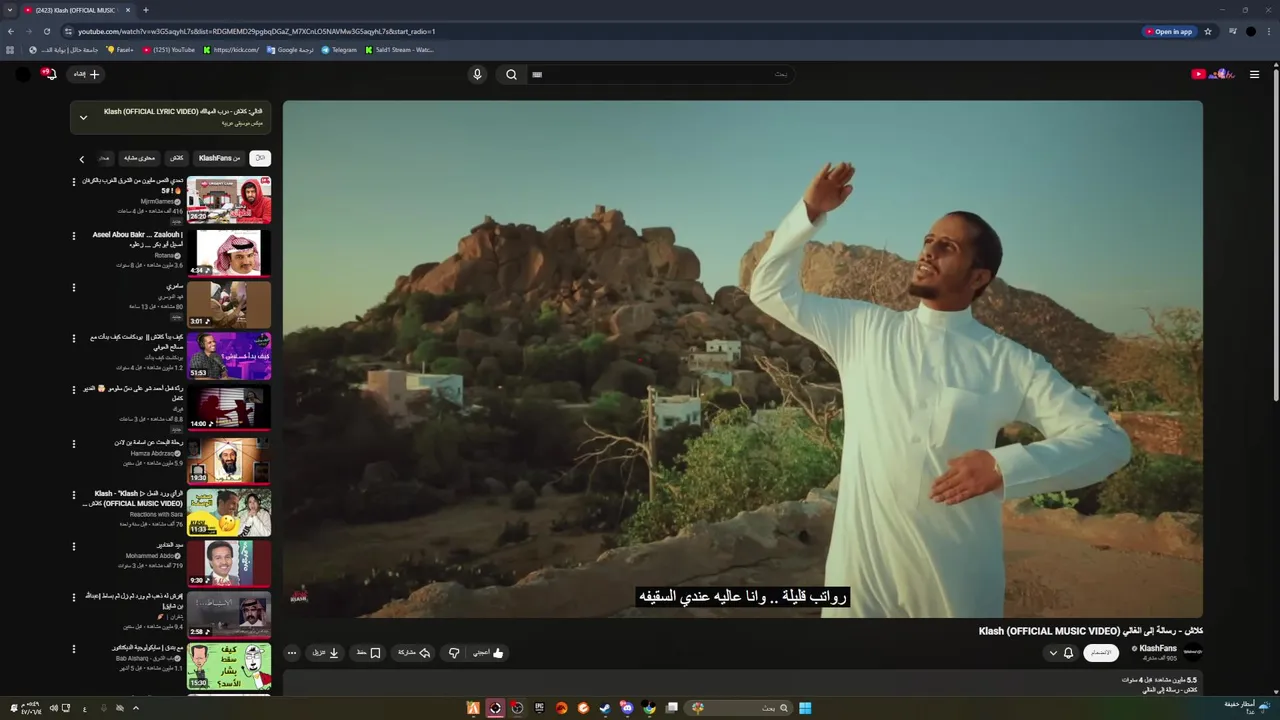
Task: Open the taskbar search box
Action: [739, 708]
